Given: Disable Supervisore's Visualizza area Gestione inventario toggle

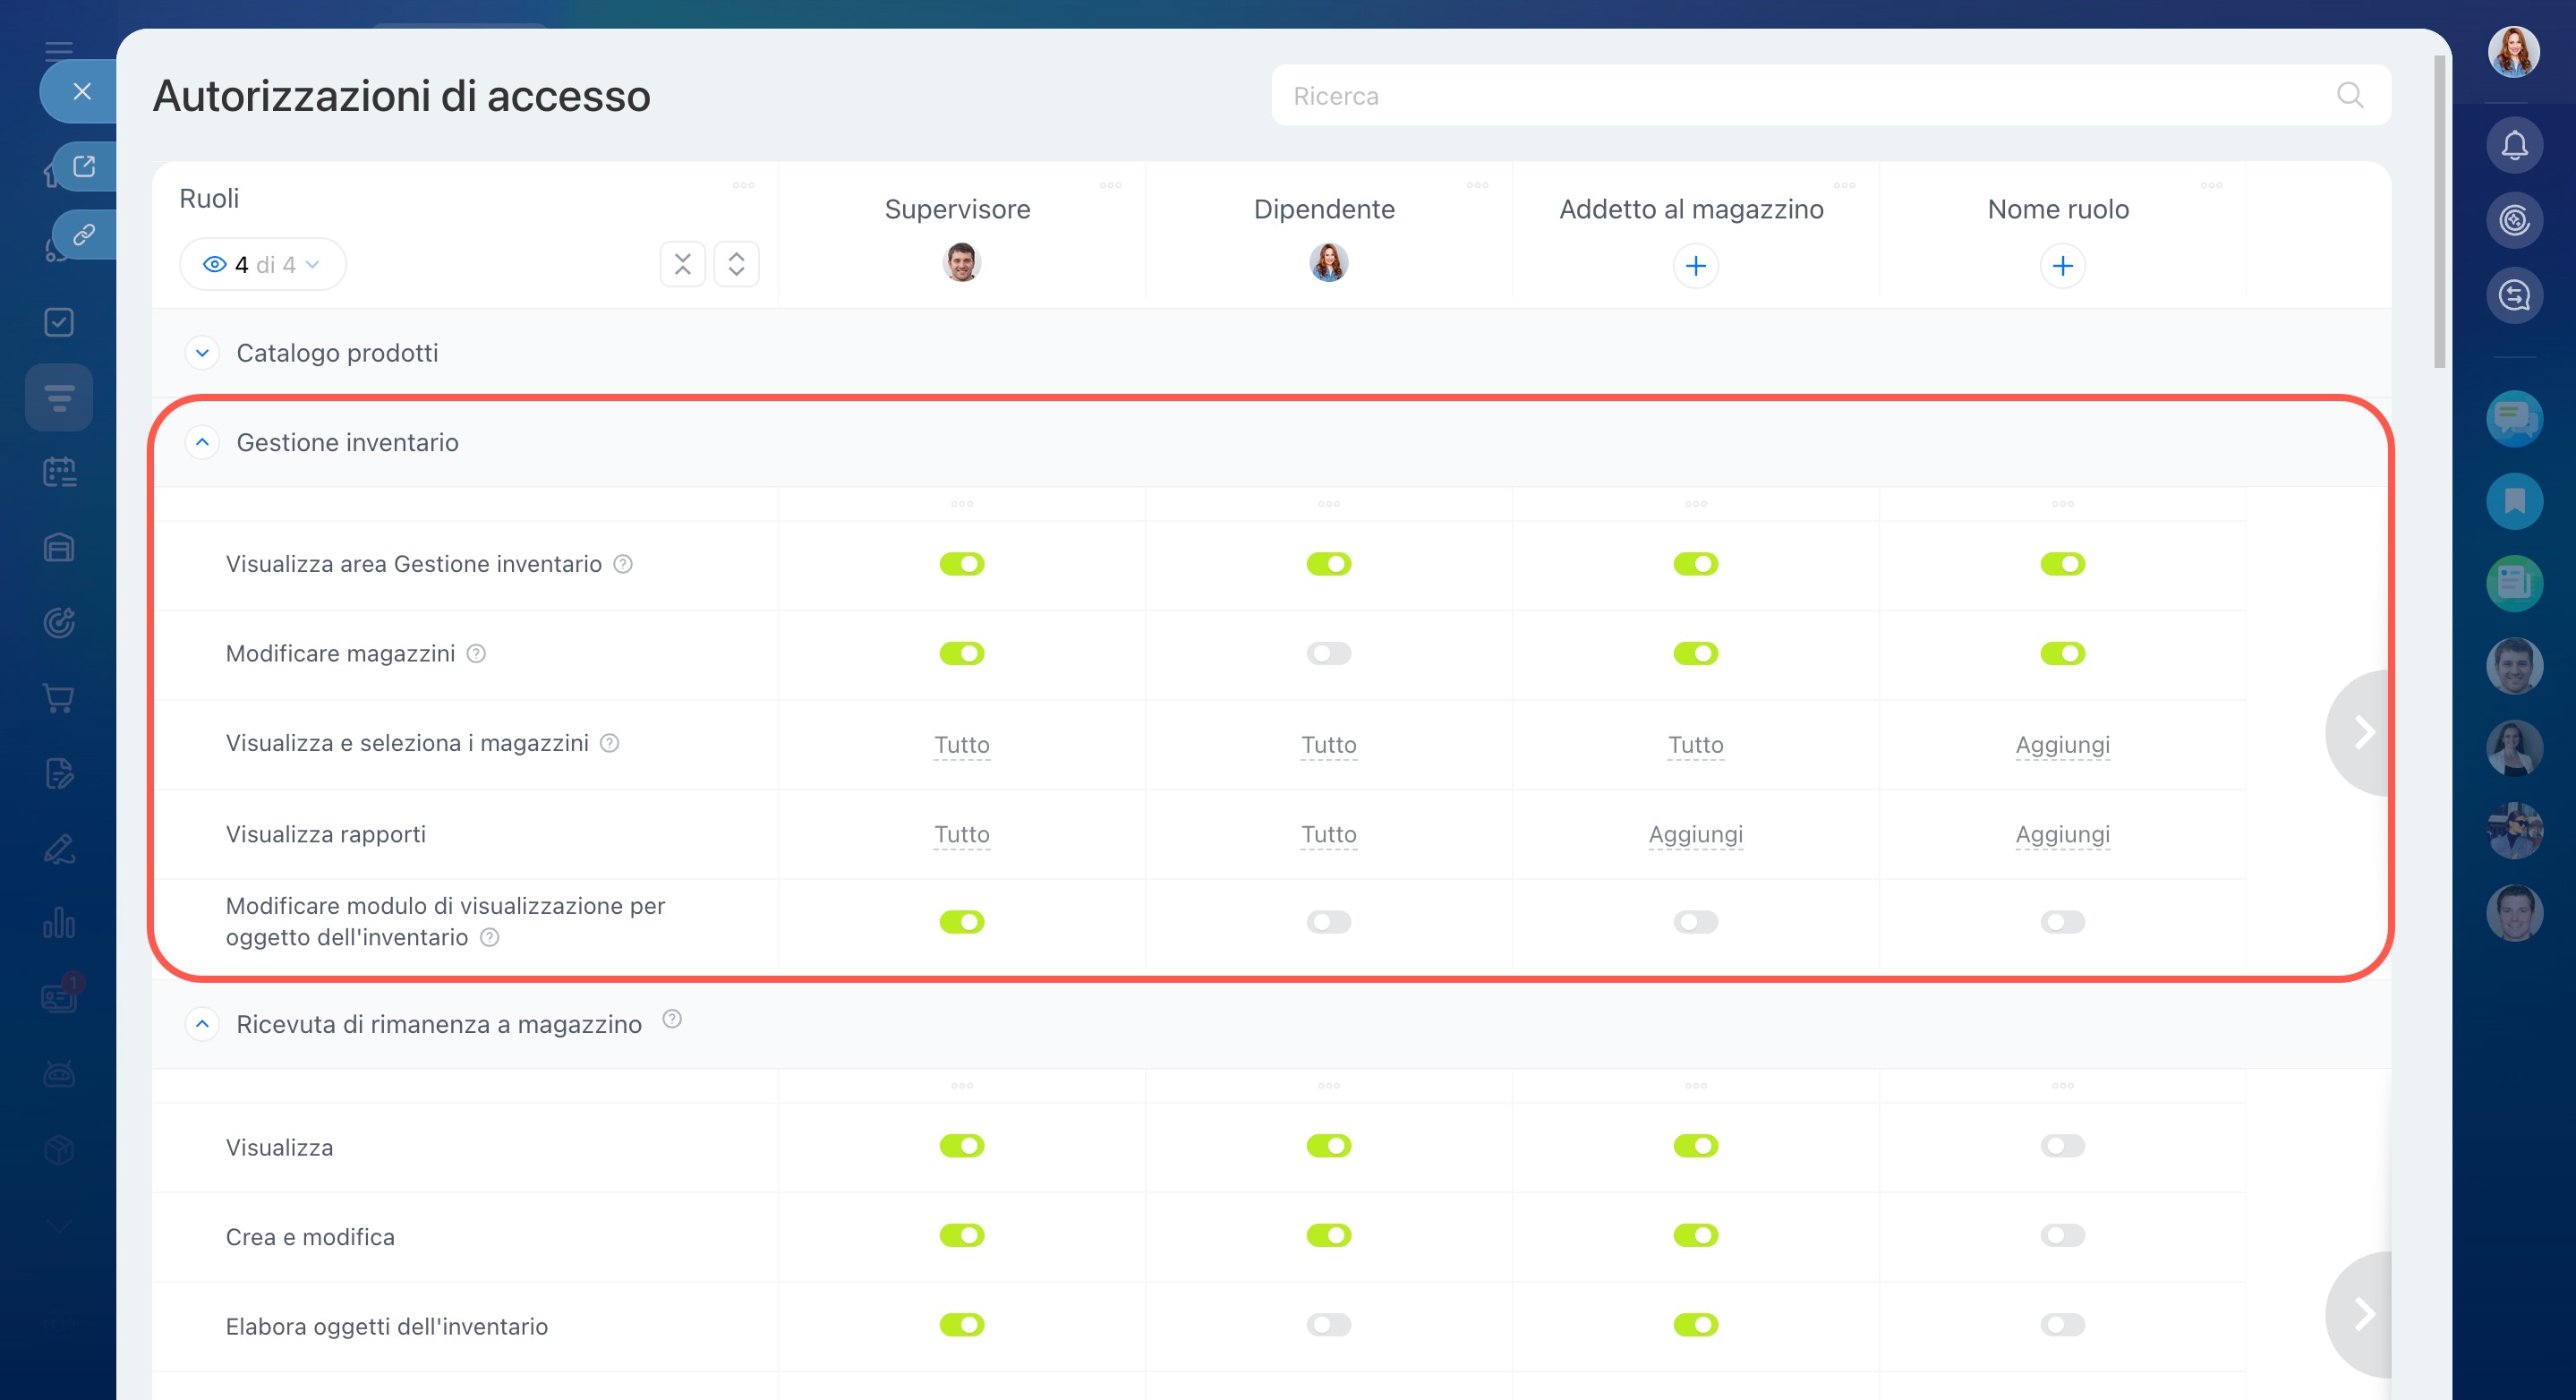Looking at the screenshot, I should point(961,564).
